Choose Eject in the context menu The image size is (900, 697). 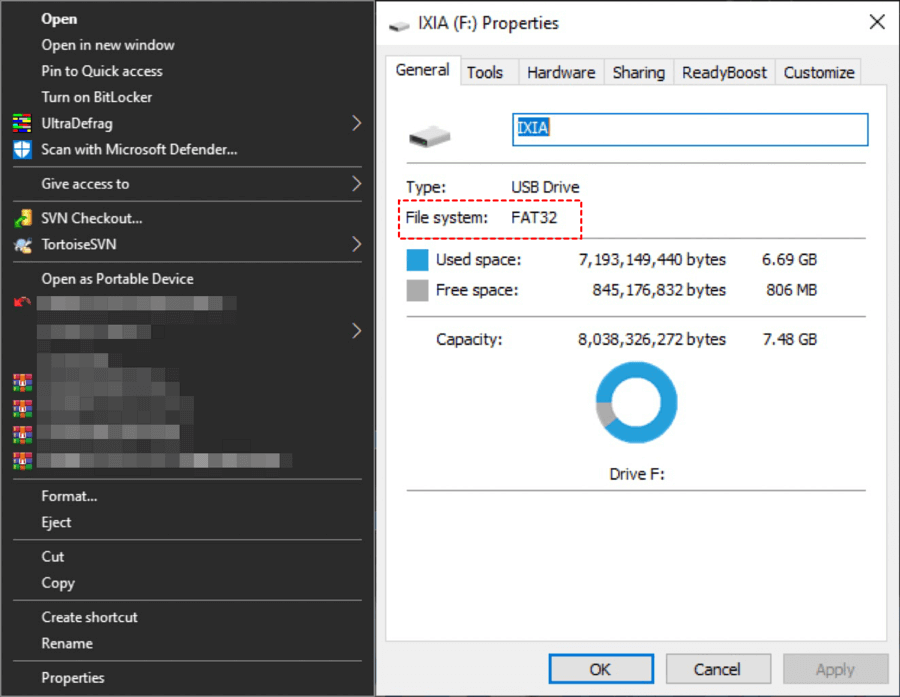(56, 522)
